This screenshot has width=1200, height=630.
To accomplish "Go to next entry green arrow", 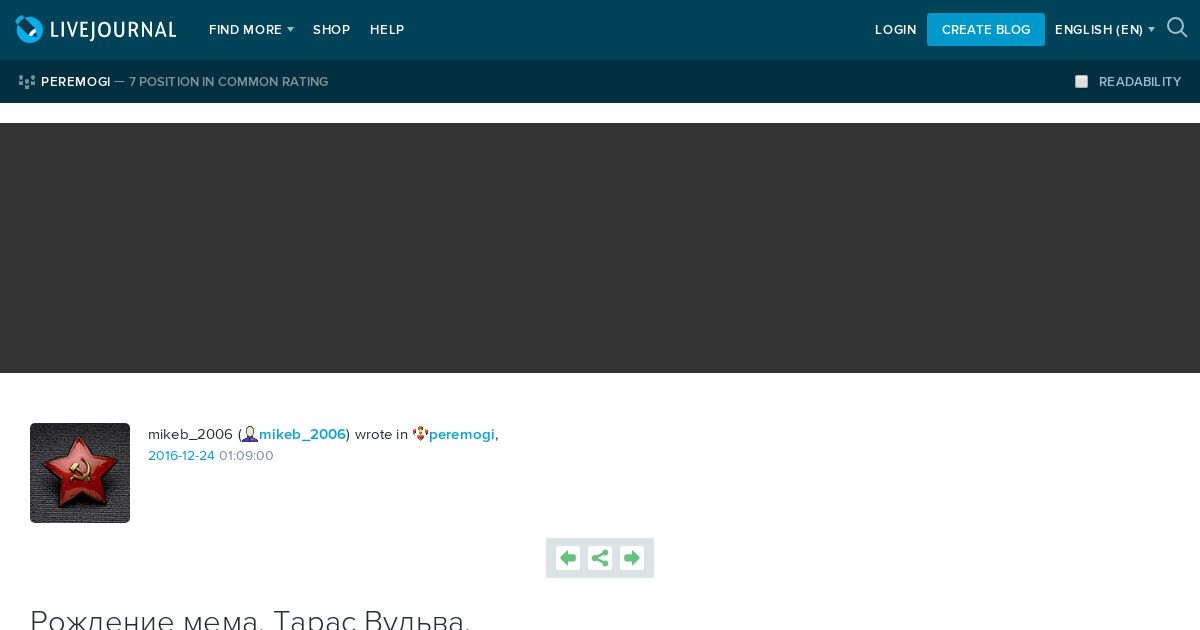I will pos(632,558).
